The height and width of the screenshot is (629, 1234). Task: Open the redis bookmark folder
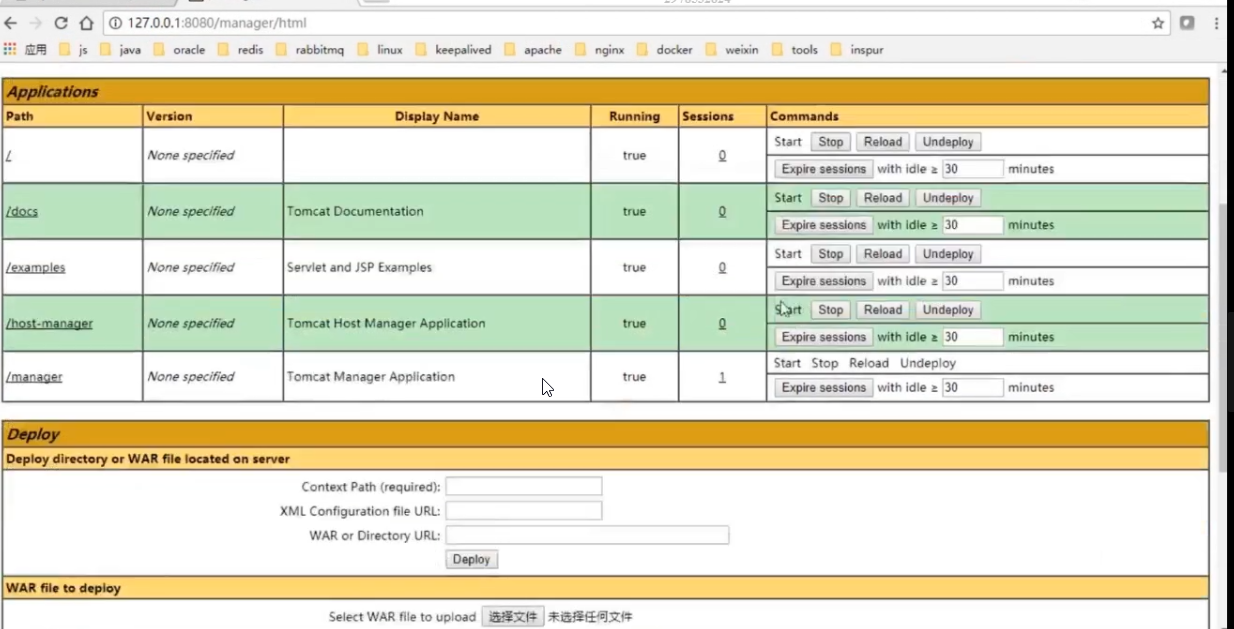[x=241, y=49]
